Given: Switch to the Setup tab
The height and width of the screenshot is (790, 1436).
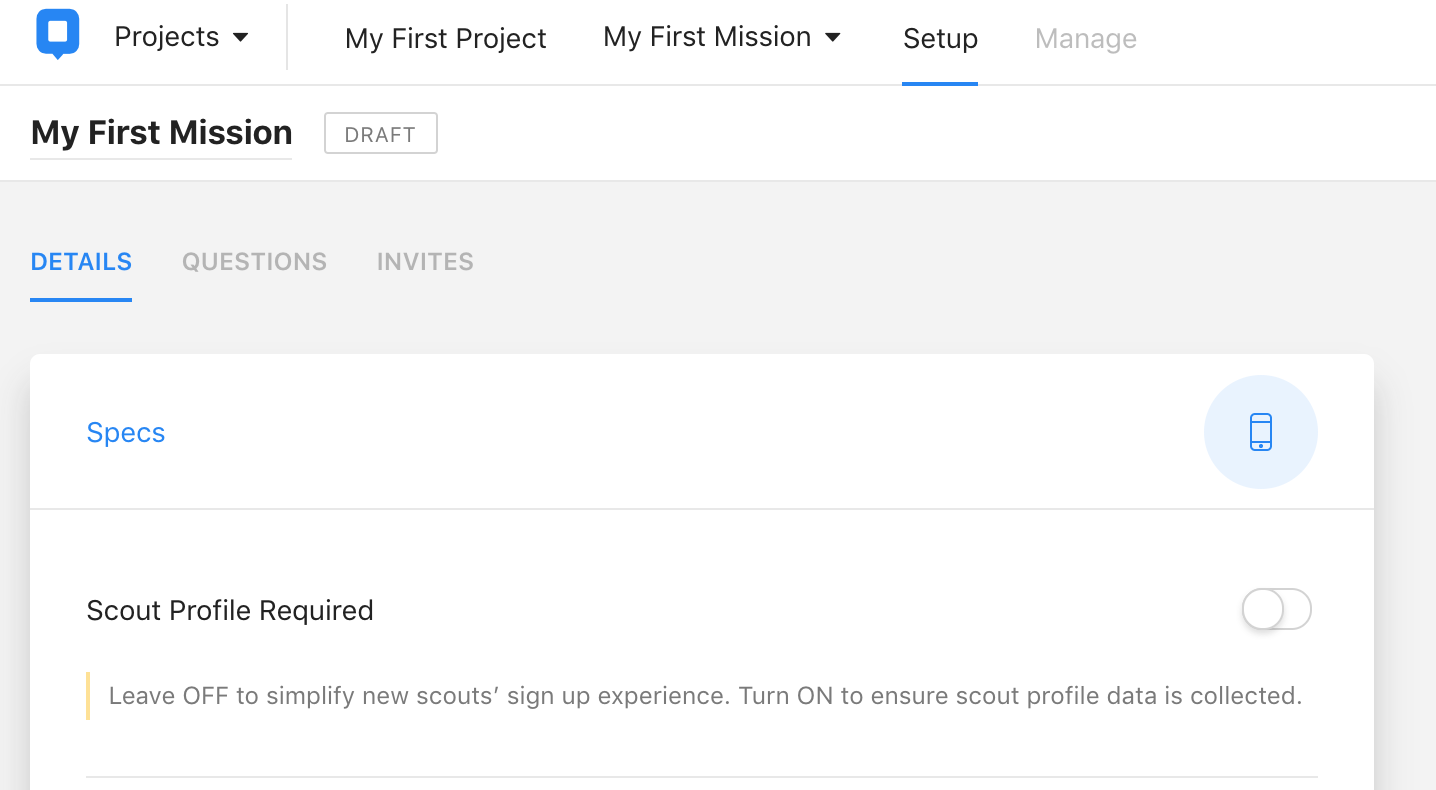Looking at the screenshot, I should tap(940, 39).
